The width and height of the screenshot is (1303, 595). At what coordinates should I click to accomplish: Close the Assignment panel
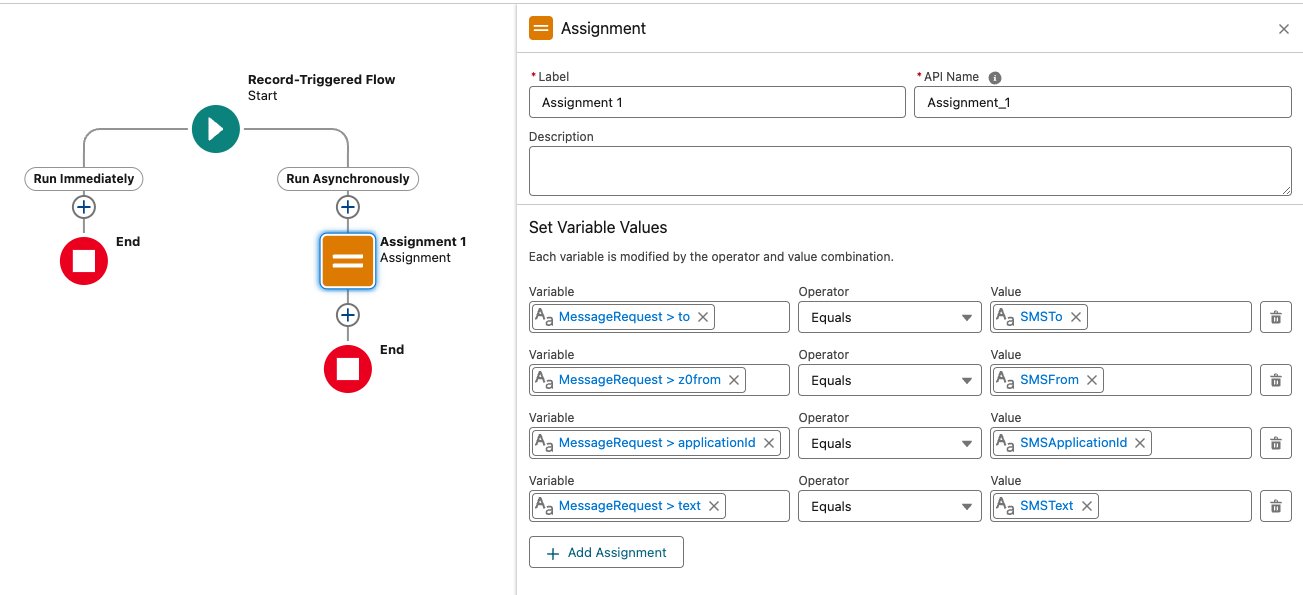pyautogui.click(x=1284, y=29)
